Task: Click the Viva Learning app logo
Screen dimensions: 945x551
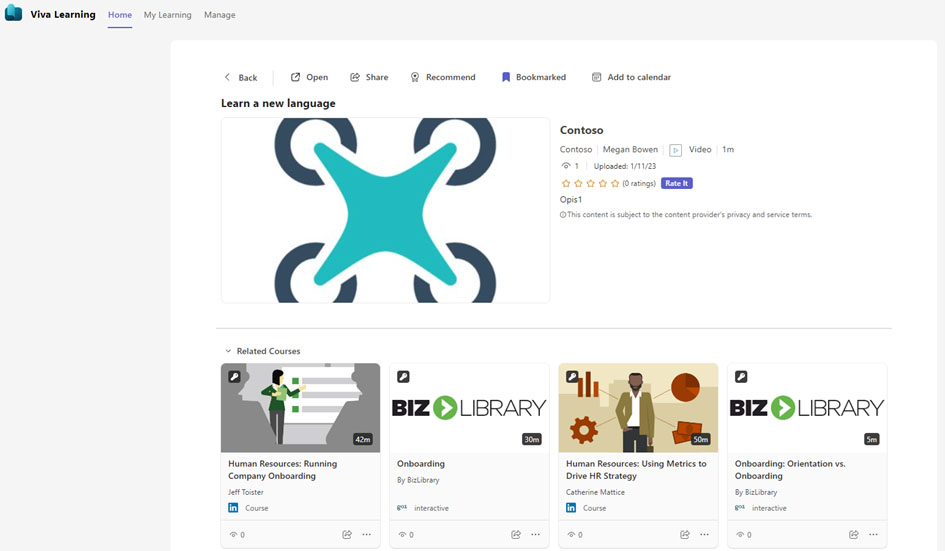Action: point(14,14)
